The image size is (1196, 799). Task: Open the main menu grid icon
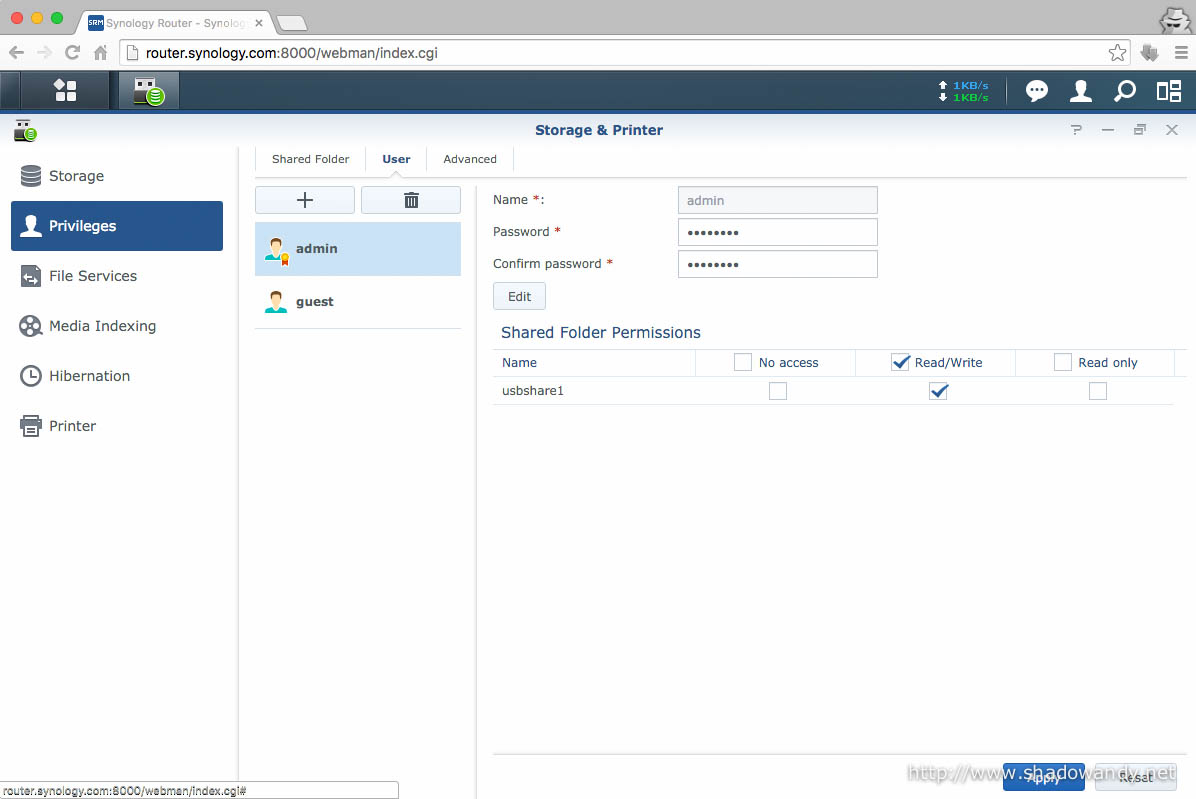pos(65,91)
